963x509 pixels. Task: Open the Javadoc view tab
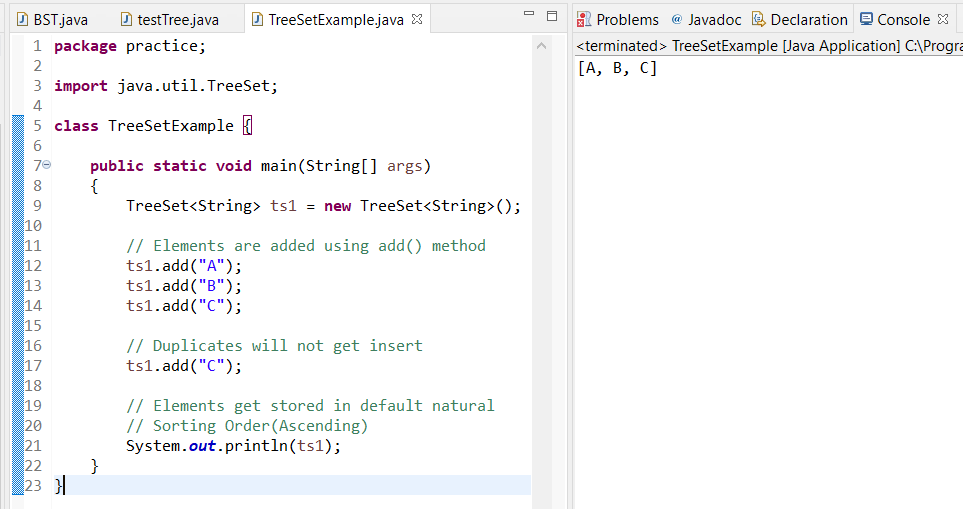pyautogui.click(x=707, y=20)
